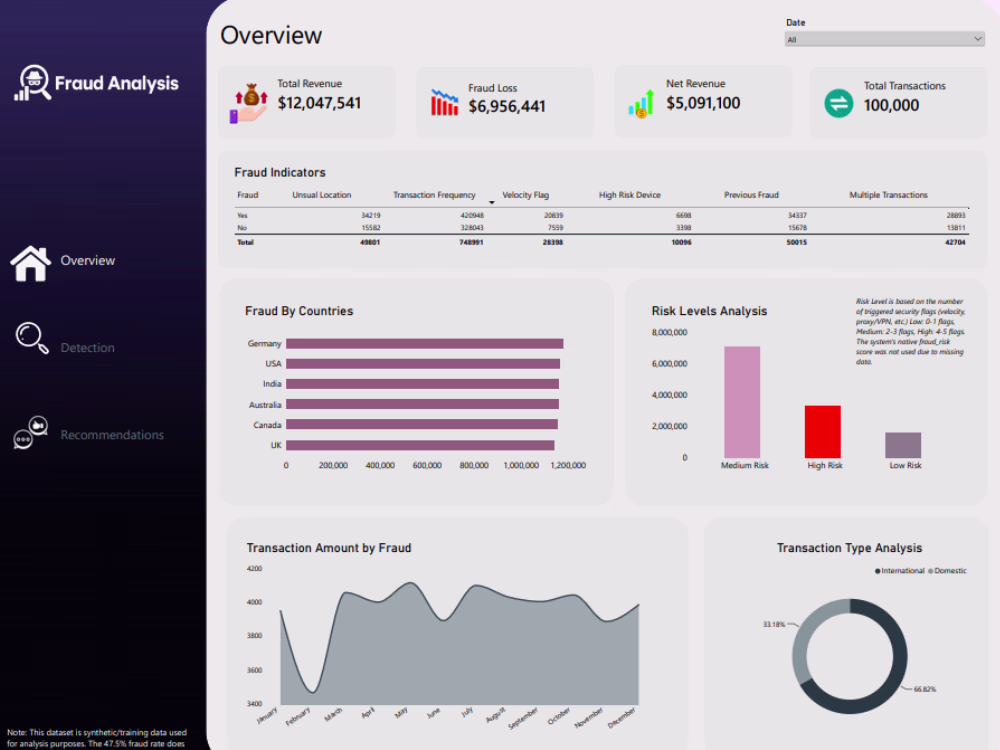Click the Fraud Loss value $6,956,441

pyautogui.click(x=507, y=107)
